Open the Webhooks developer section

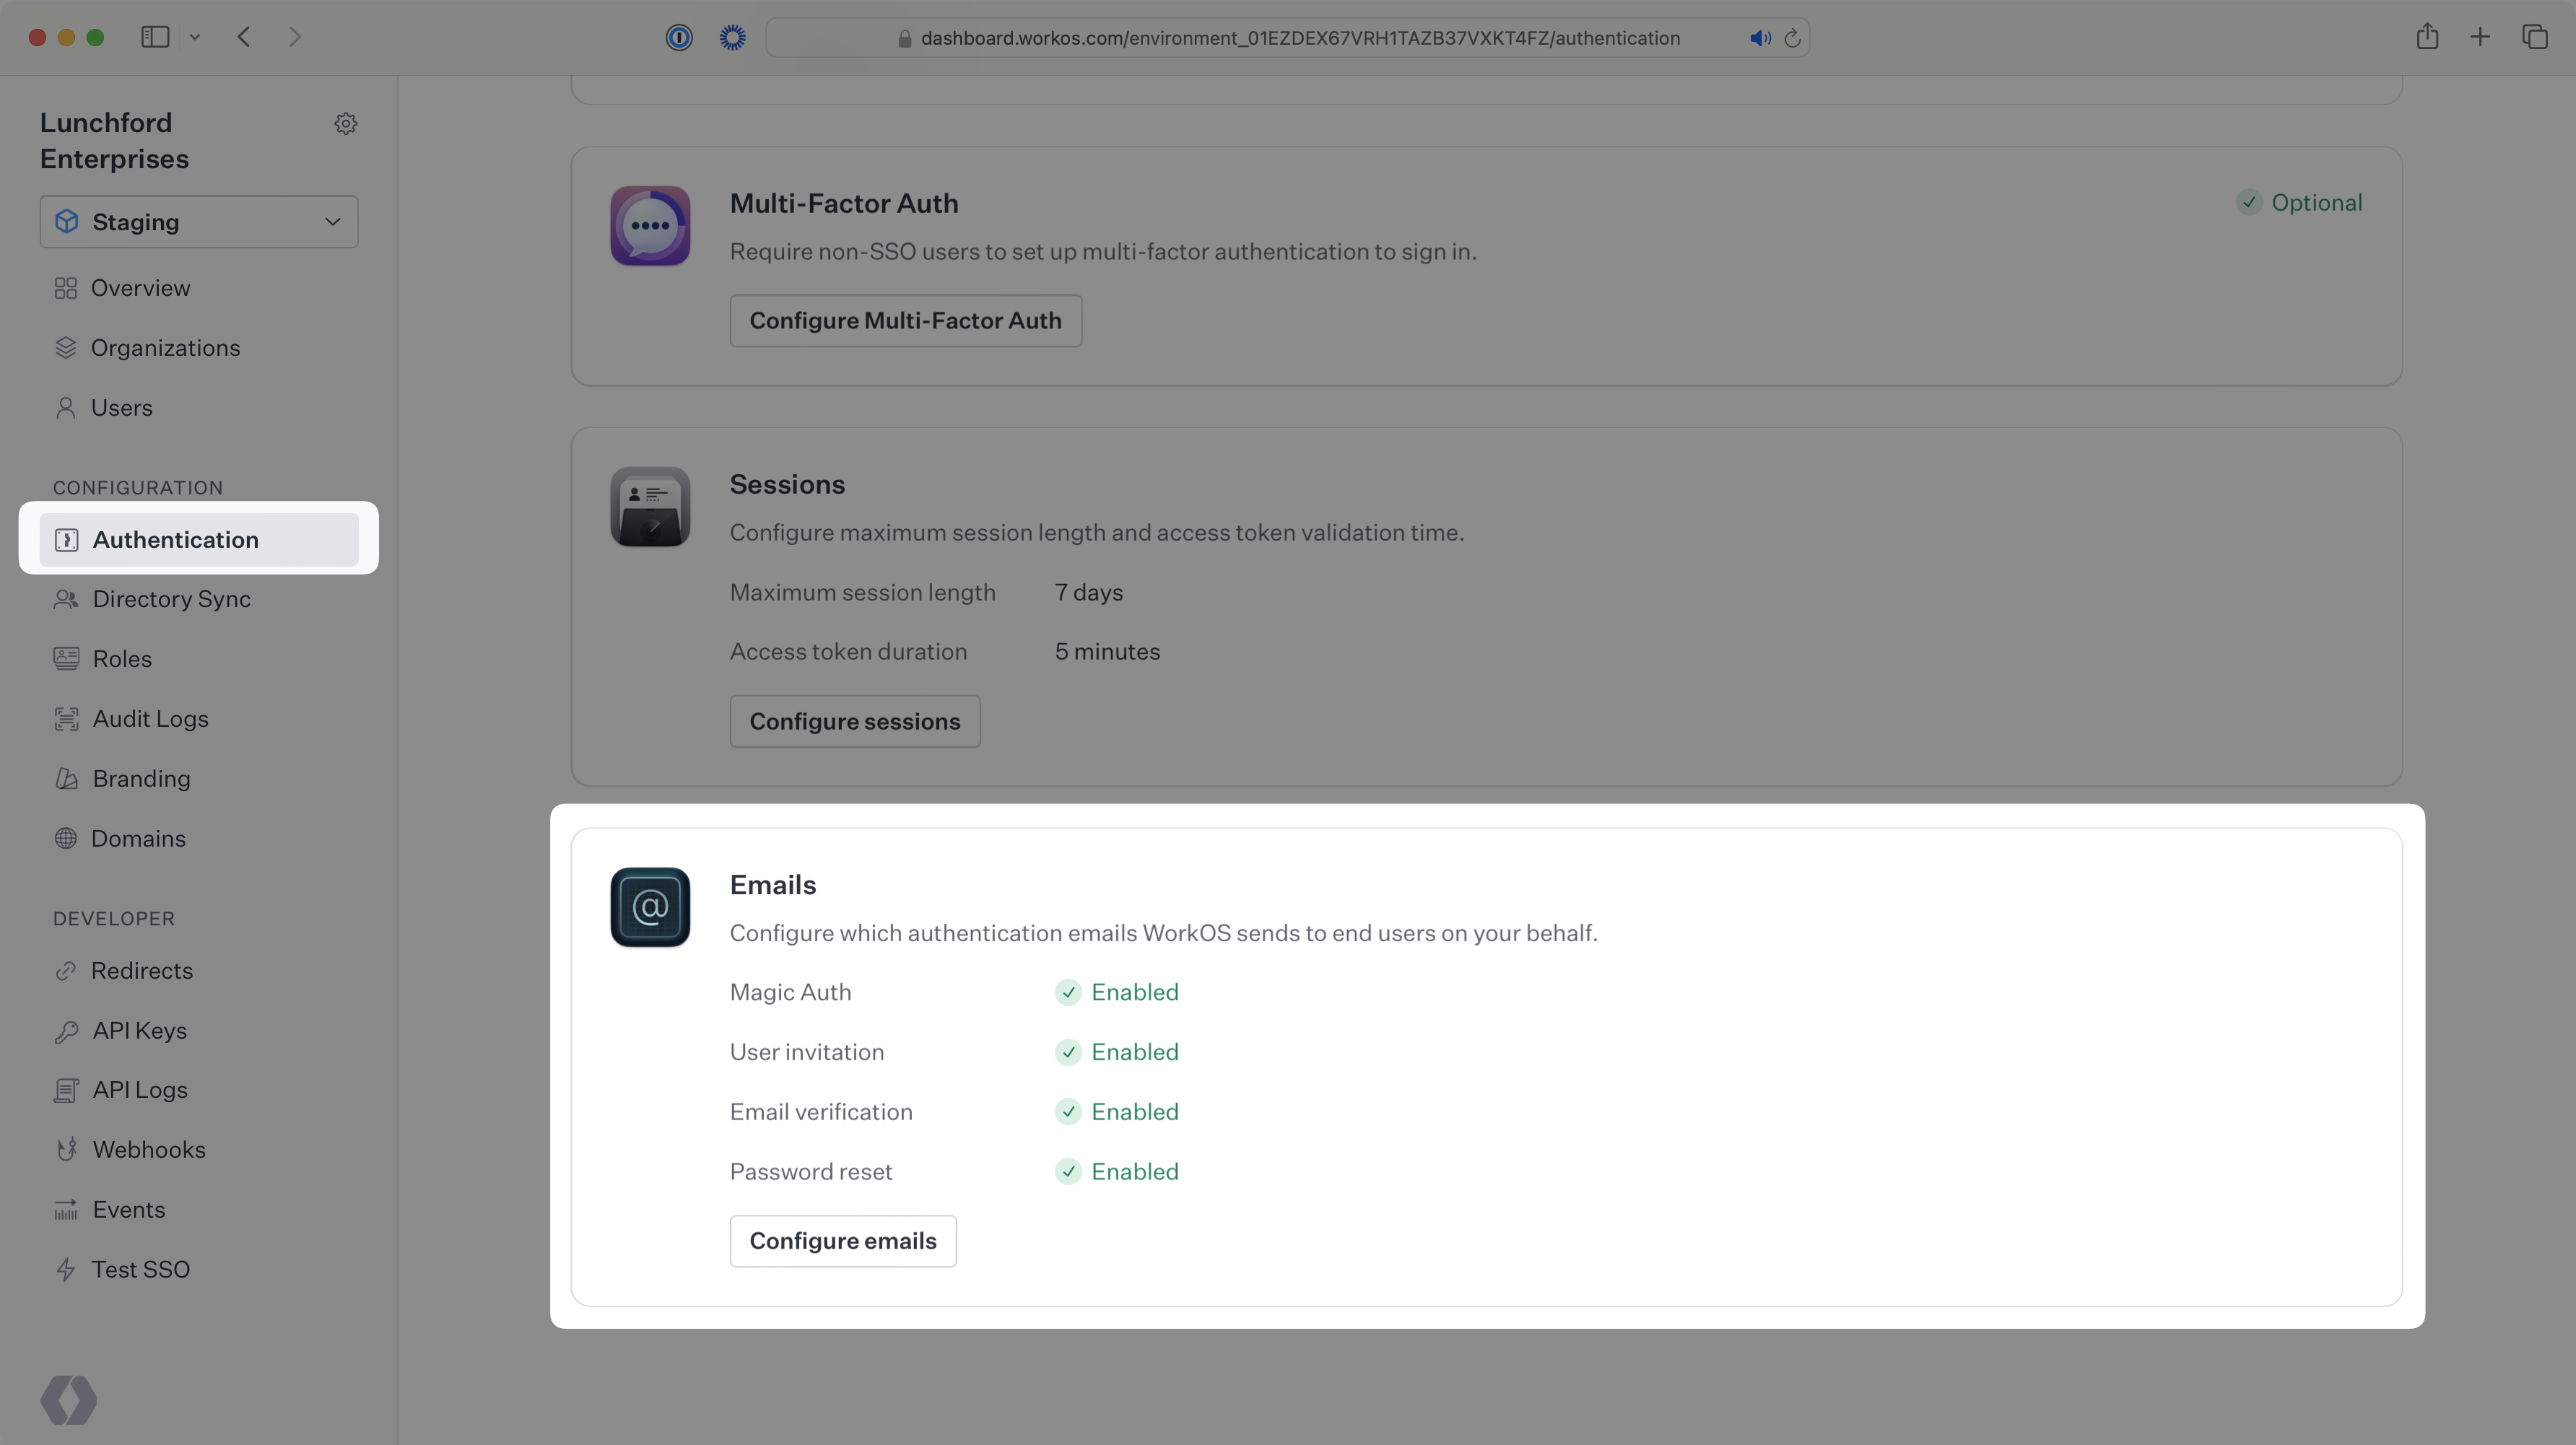point(149,1149)
